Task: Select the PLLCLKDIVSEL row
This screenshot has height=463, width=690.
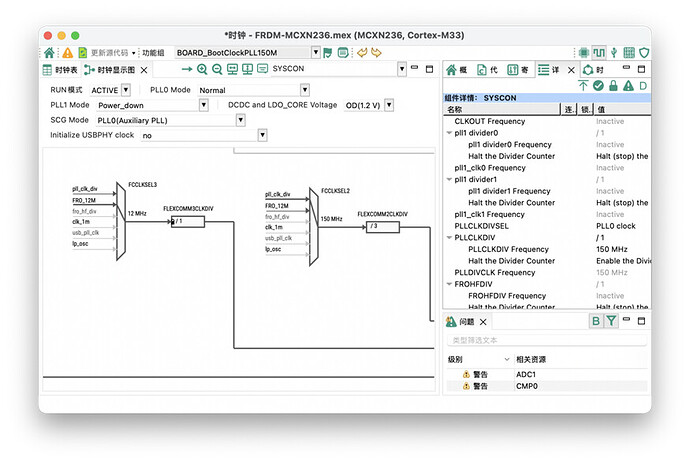Action: (547, 226)
